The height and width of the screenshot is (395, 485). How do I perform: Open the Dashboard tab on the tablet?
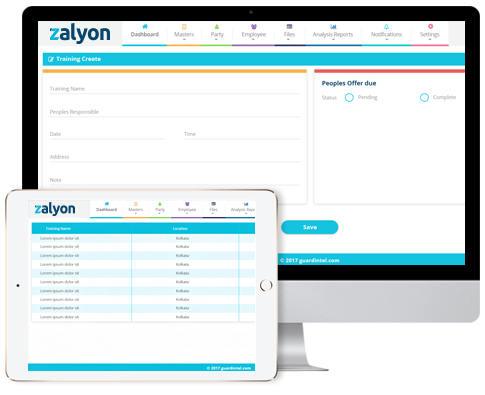(106, 209)
